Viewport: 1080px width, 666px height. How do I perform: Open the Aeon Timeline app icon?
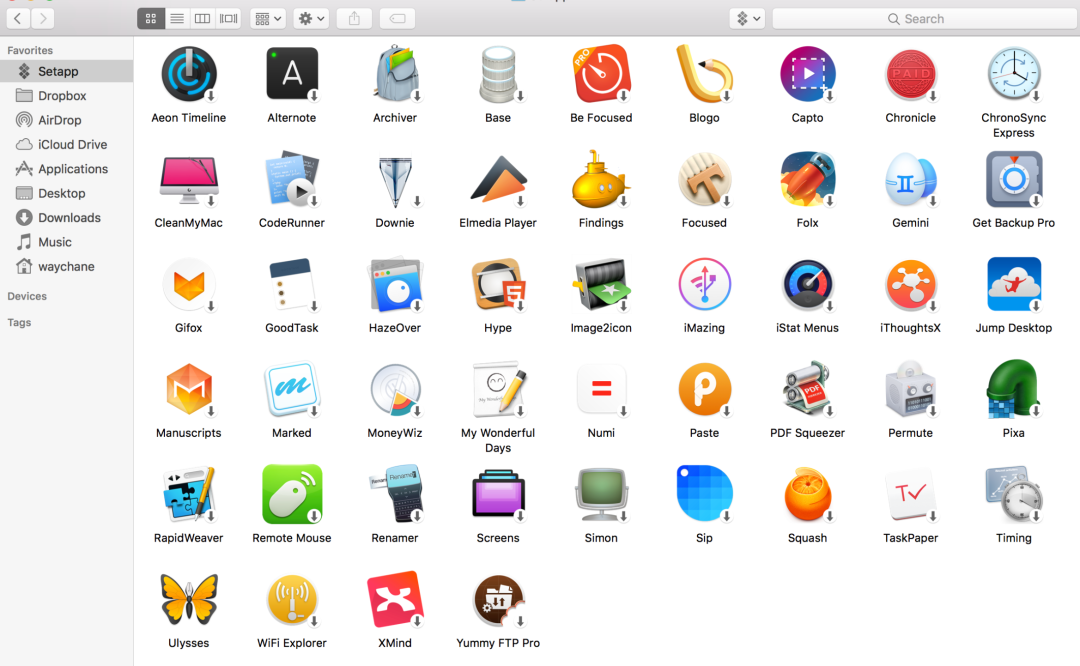coord(189,74)
